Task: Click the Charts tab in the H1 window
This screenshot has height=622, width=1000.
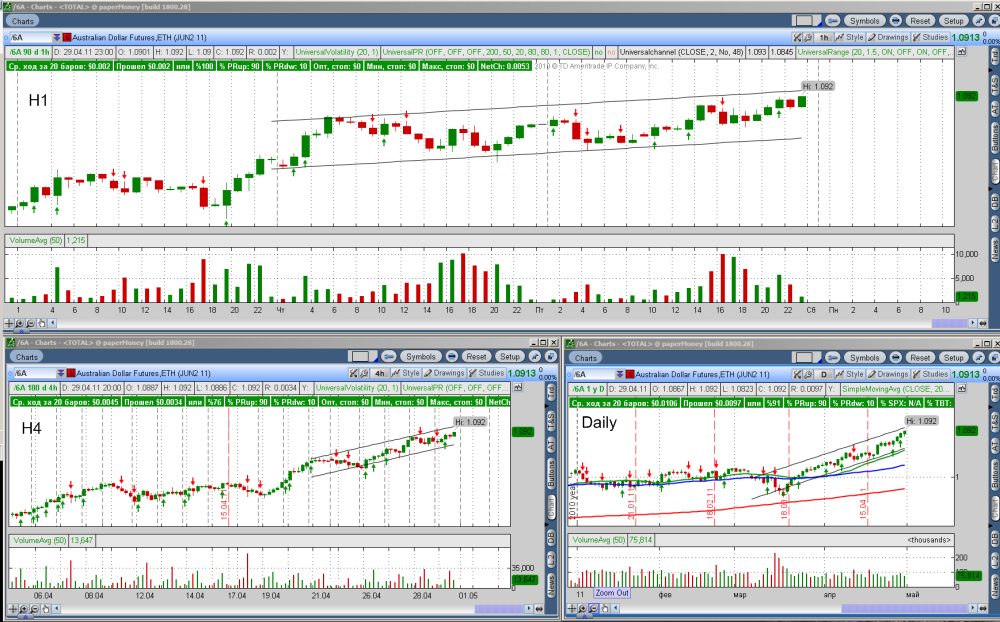Action: tap(22, 21)
